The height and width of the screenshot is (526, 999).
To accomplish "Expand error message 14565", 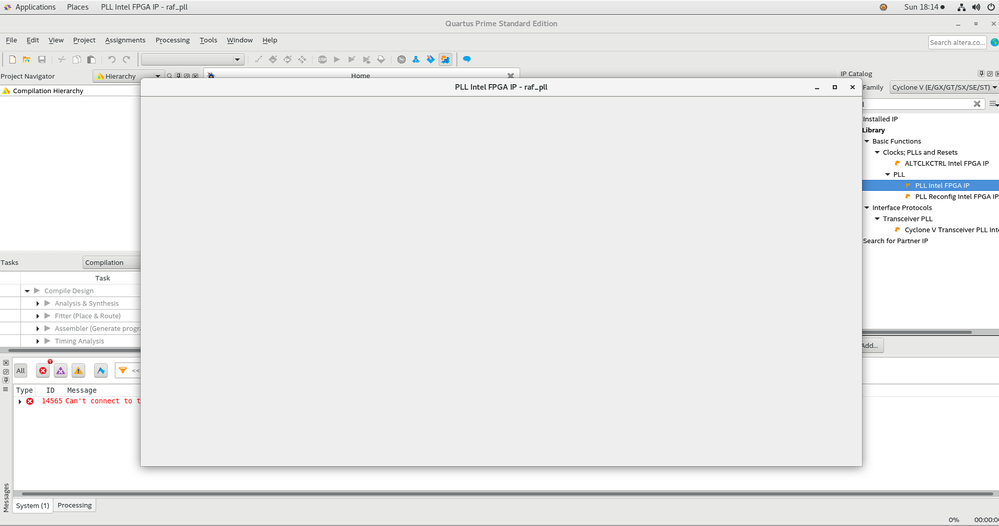I will tap(20, 401).
